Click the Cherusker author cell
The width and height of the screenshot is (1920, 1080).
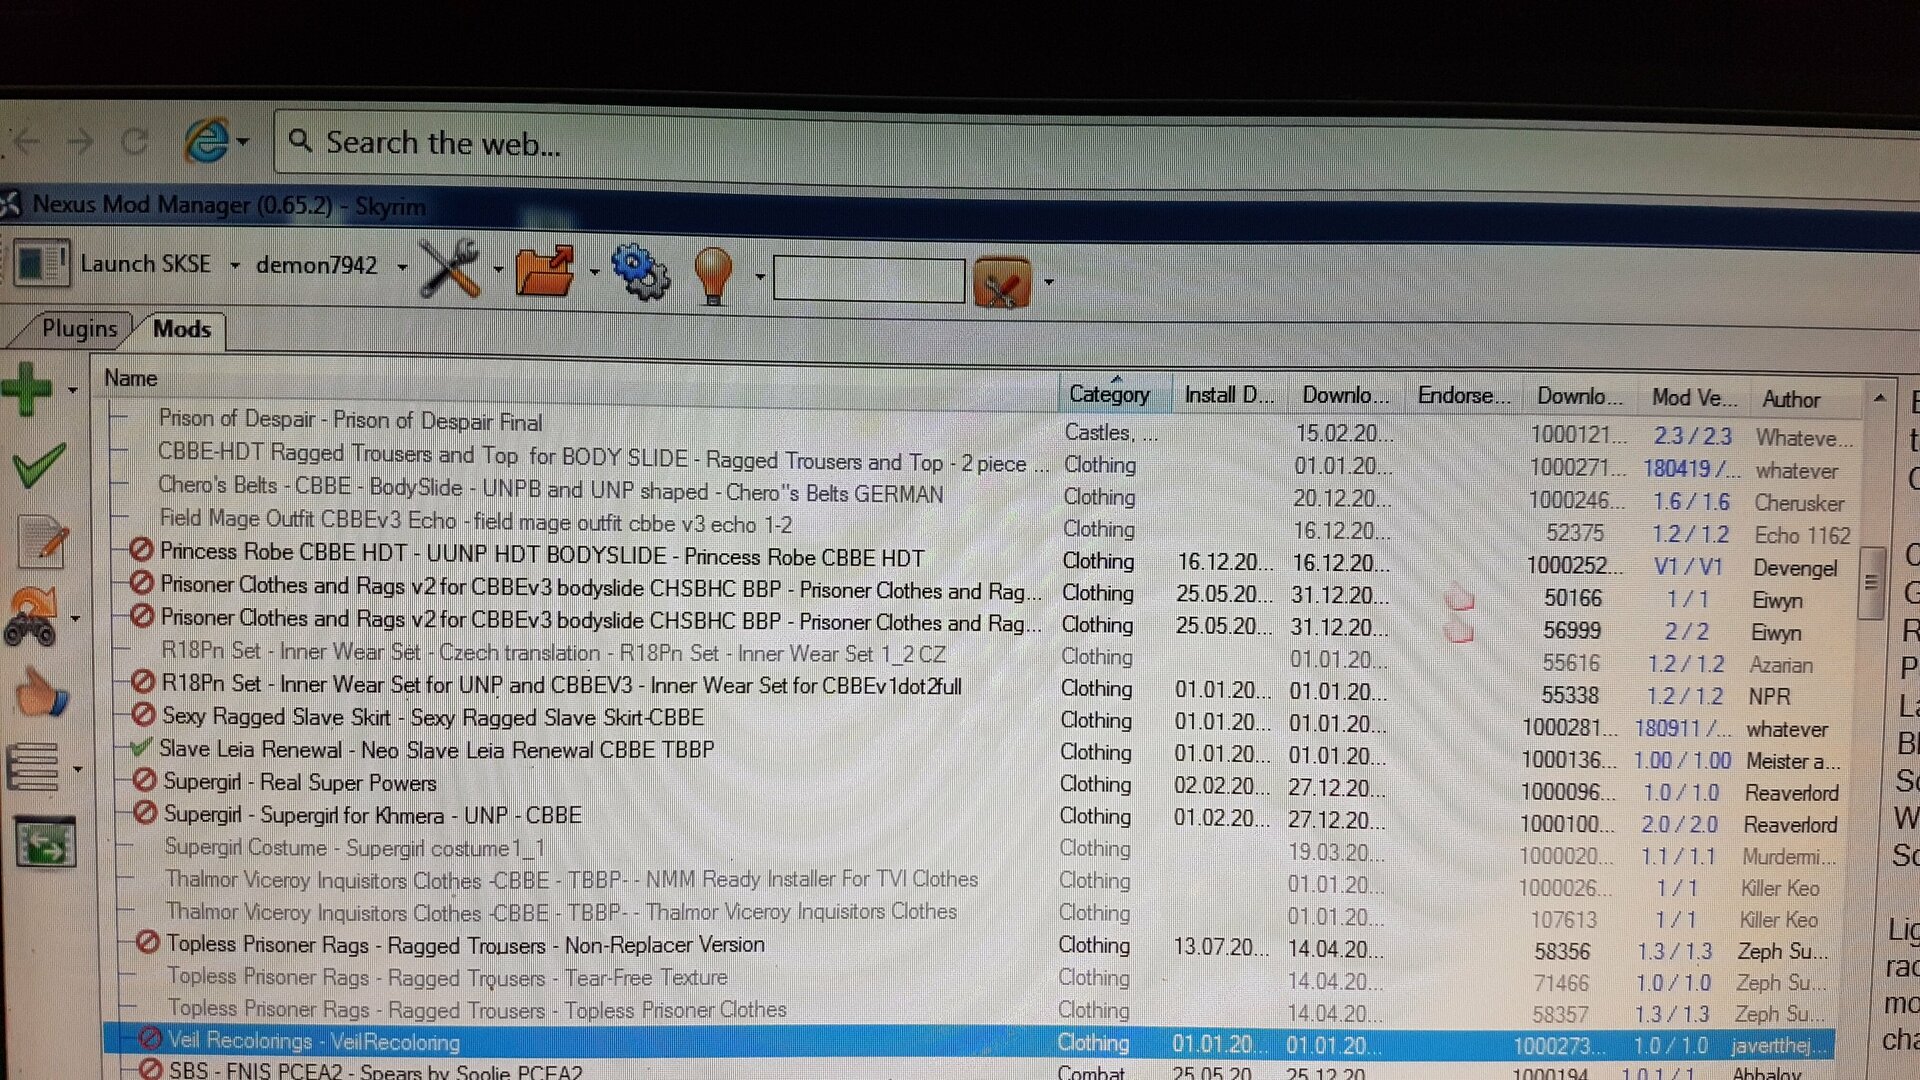[x=1799, y=503]
